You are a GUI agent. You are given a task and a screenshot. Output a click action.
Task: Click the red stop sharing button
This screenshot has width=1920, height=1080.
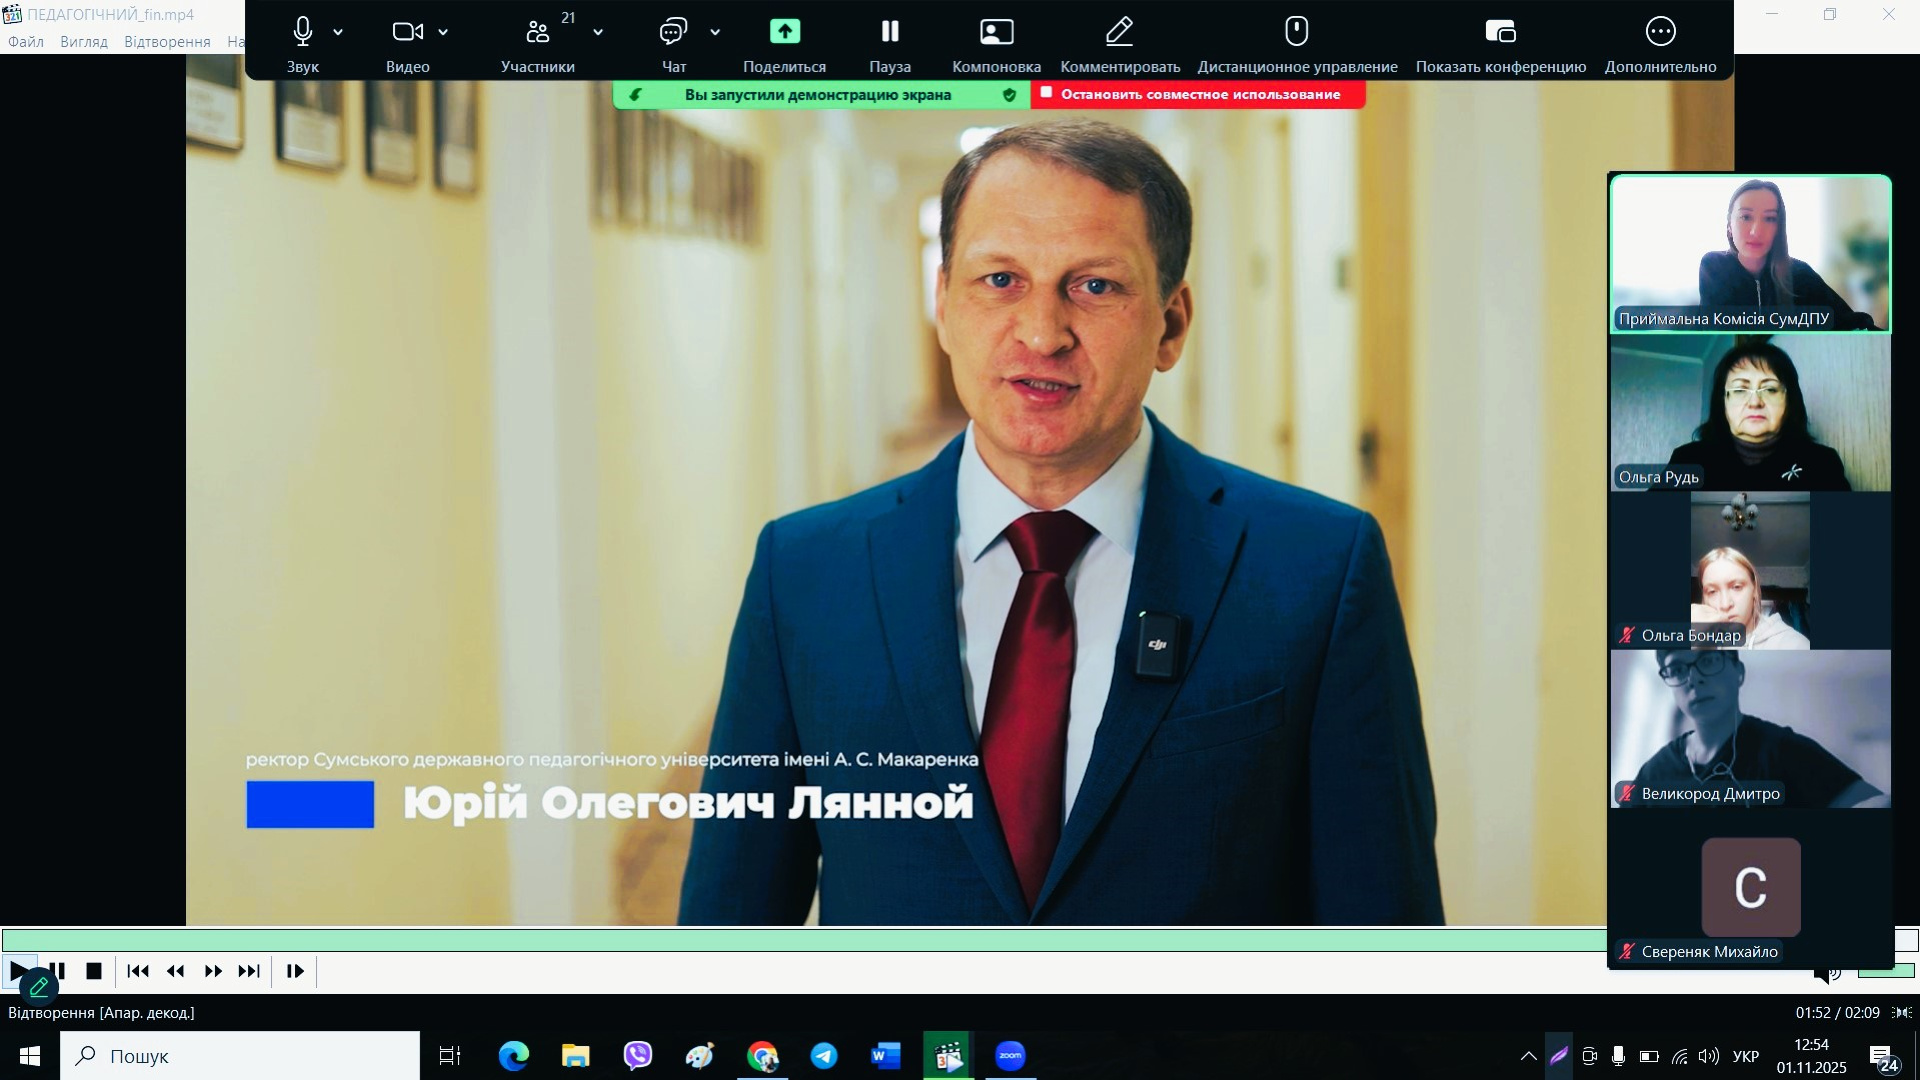click(1198, 94)
